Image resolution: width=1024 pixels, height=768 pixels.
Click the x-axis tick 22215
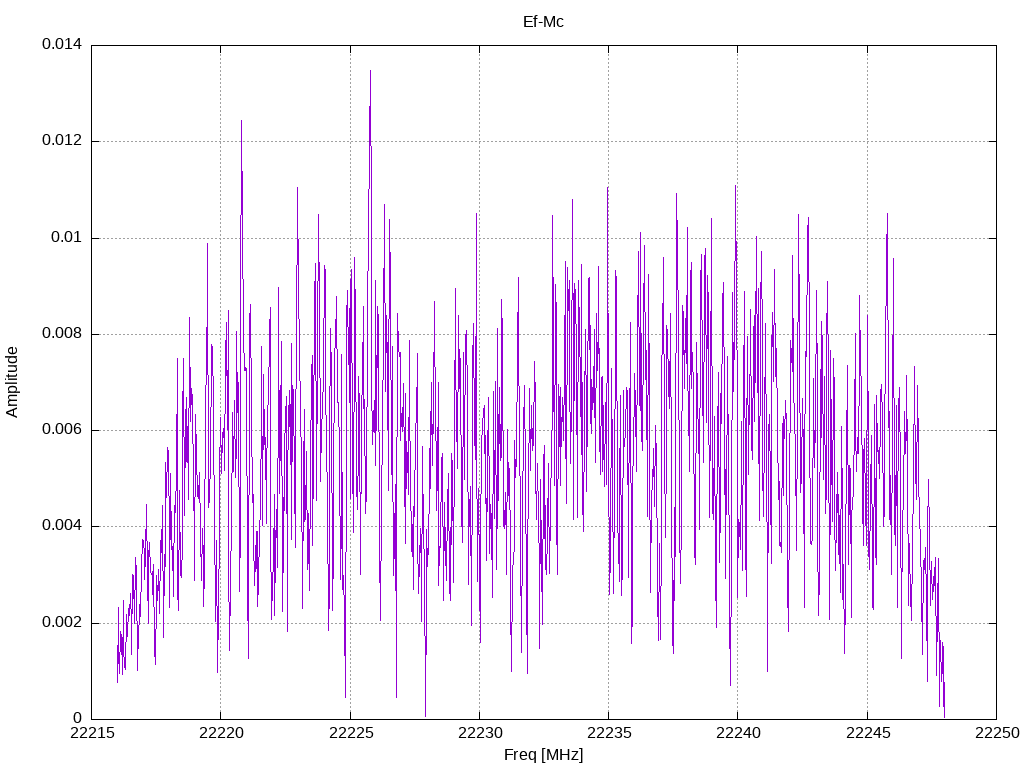point(91,733)
